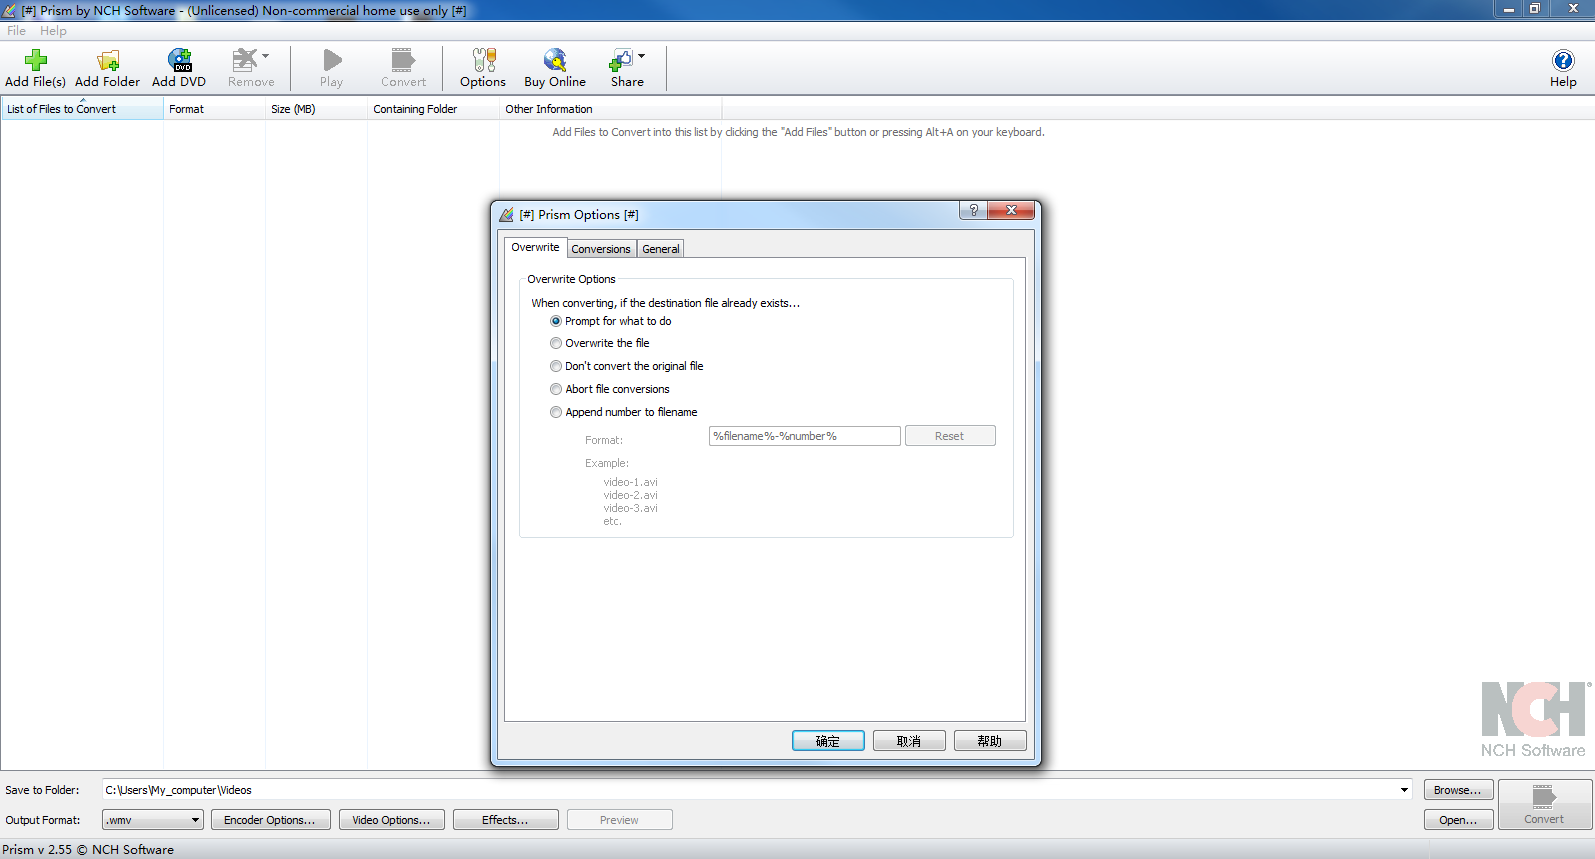This screenshot has height=859, width=1595.
Task: Click the Add DVD toolbar icon
Action: [x=179, y=61]
